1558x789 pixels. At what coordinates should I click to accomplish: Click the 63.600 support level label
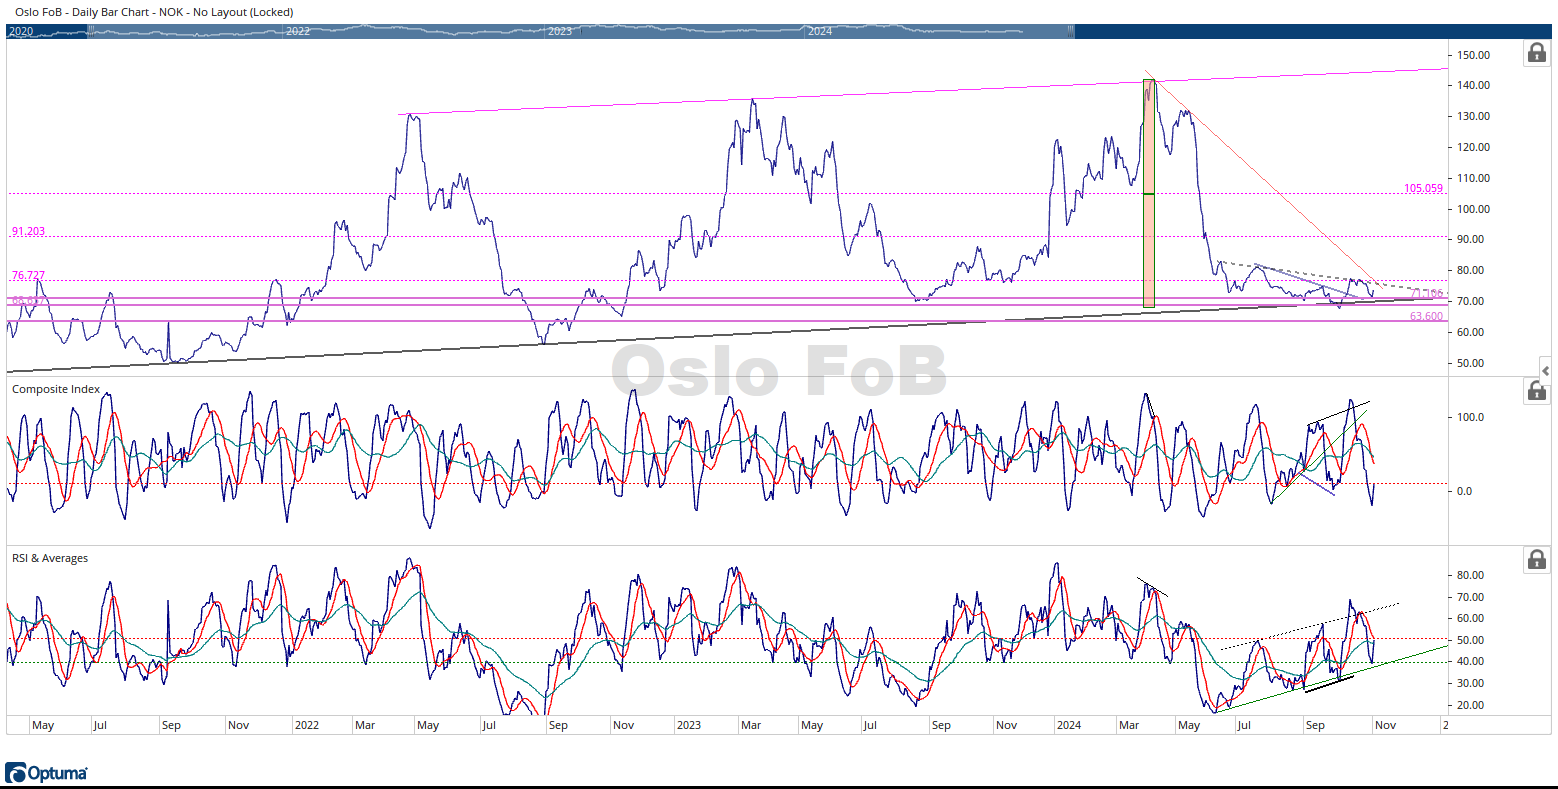point(1426,316)
